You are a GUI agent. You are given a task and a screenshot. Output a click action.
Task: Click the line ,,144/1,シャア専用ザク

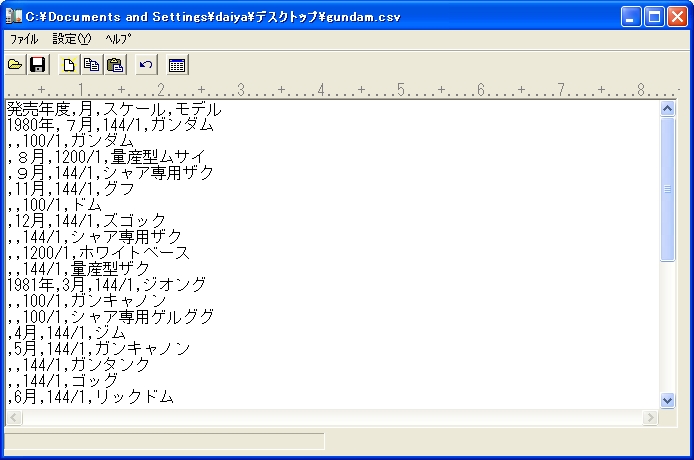[x=94, y=237]
